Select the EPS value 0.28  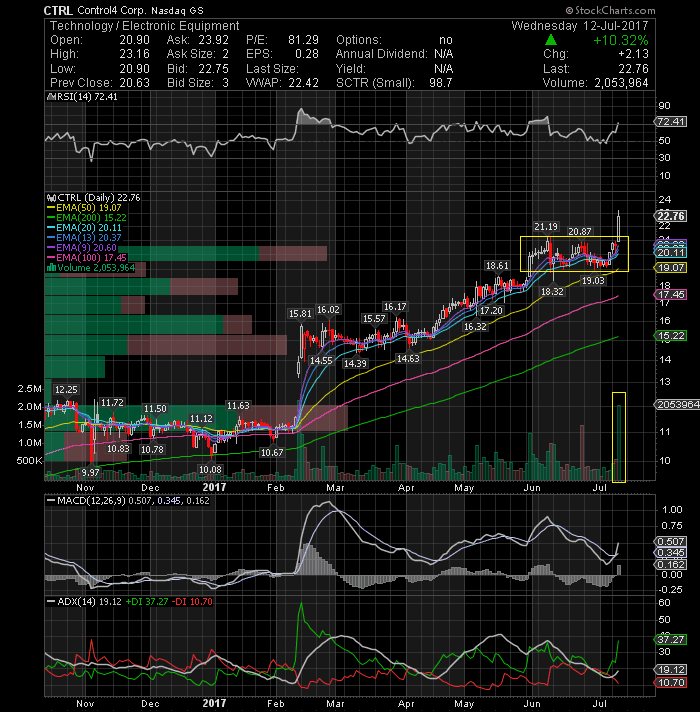tap(307, 54)
